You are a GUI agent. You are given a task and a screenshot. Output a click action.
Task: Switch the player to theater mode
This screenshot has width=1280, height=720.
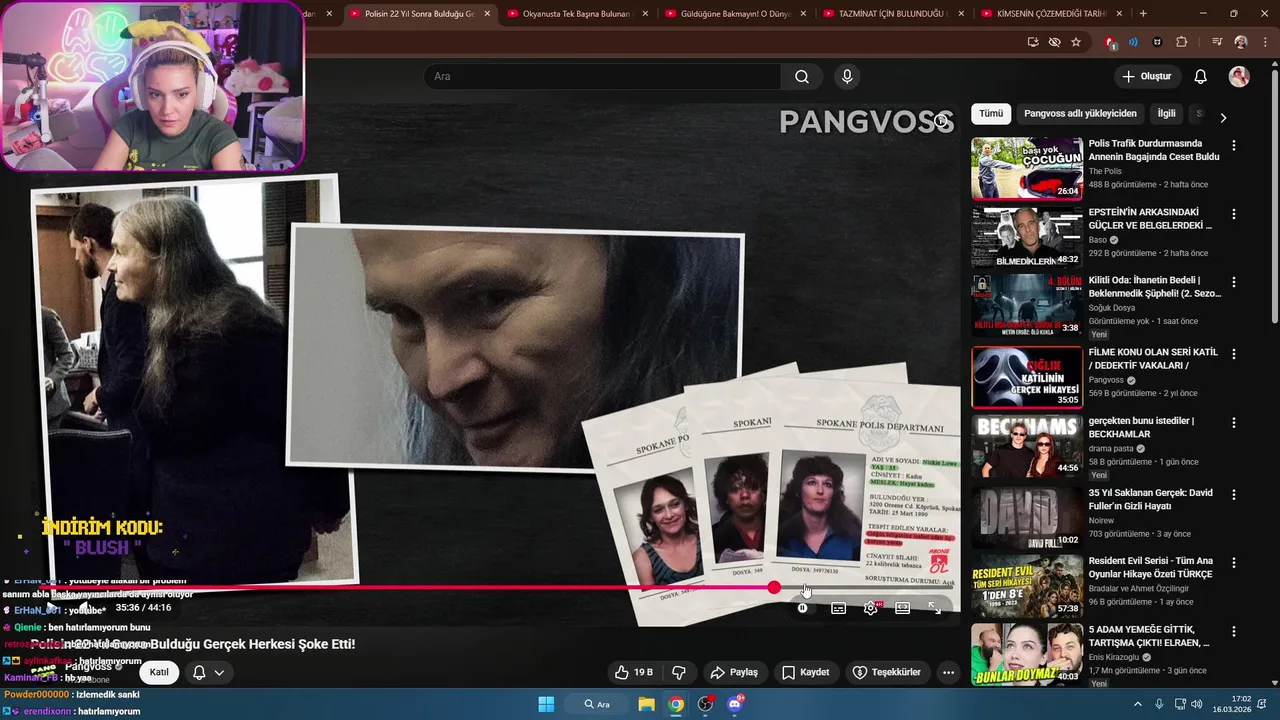point(903,608)
